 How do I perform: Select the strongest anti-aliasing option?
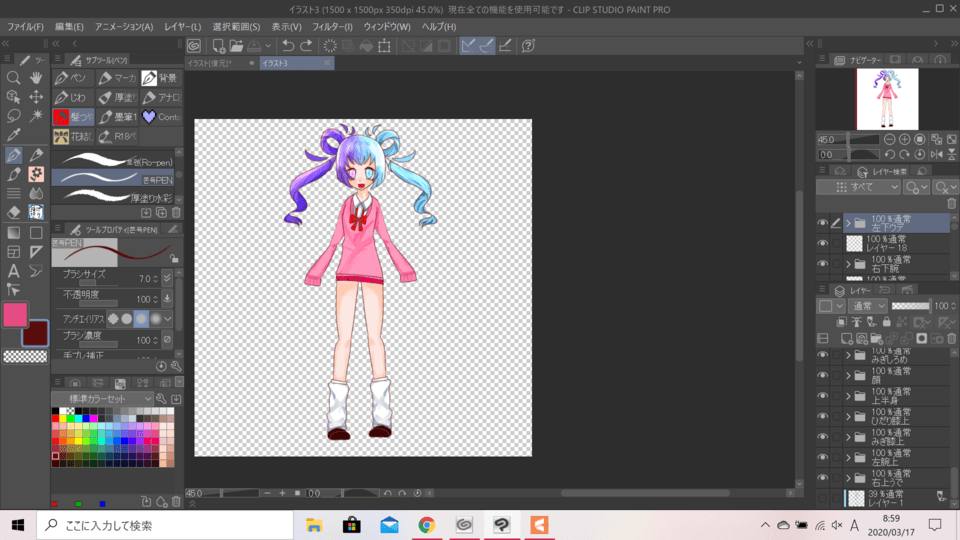[x=156, y=318]
